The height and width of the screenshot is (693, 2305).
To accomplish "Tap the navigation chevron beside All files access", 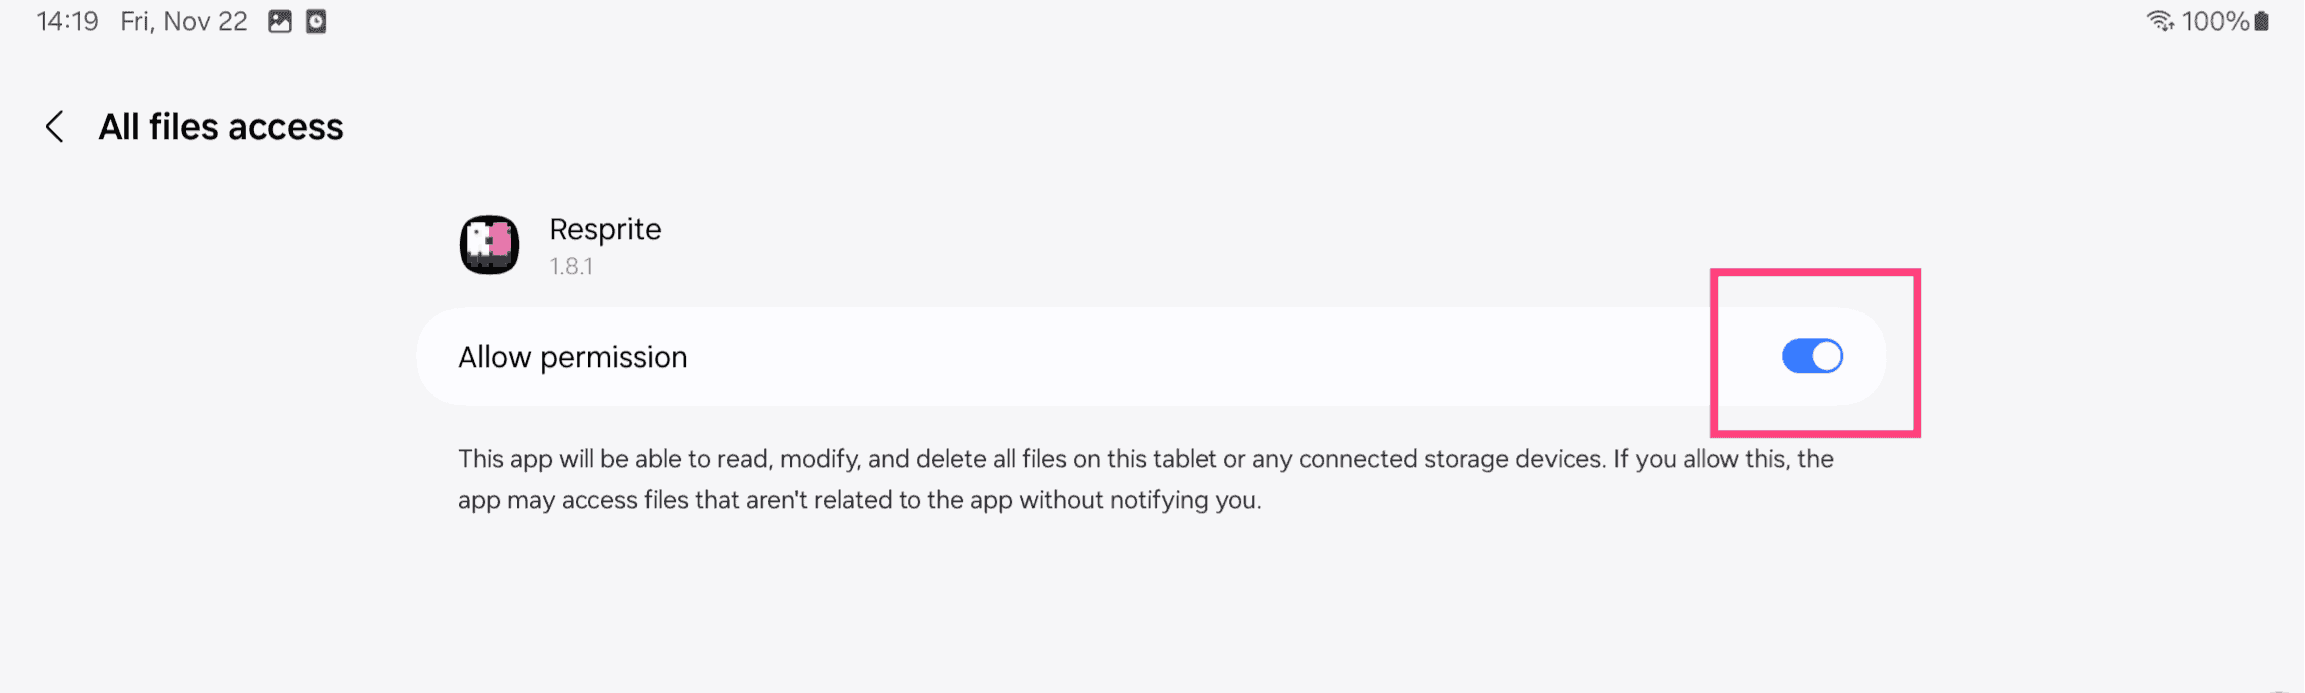I will pos(53,127).
